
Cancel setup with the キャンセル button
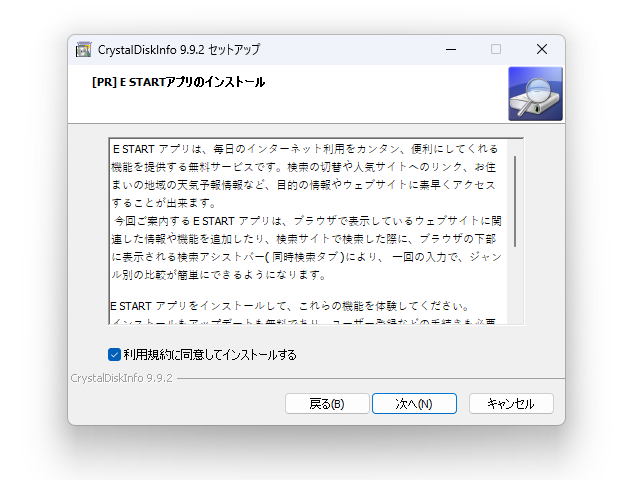[x=511, y=404]
